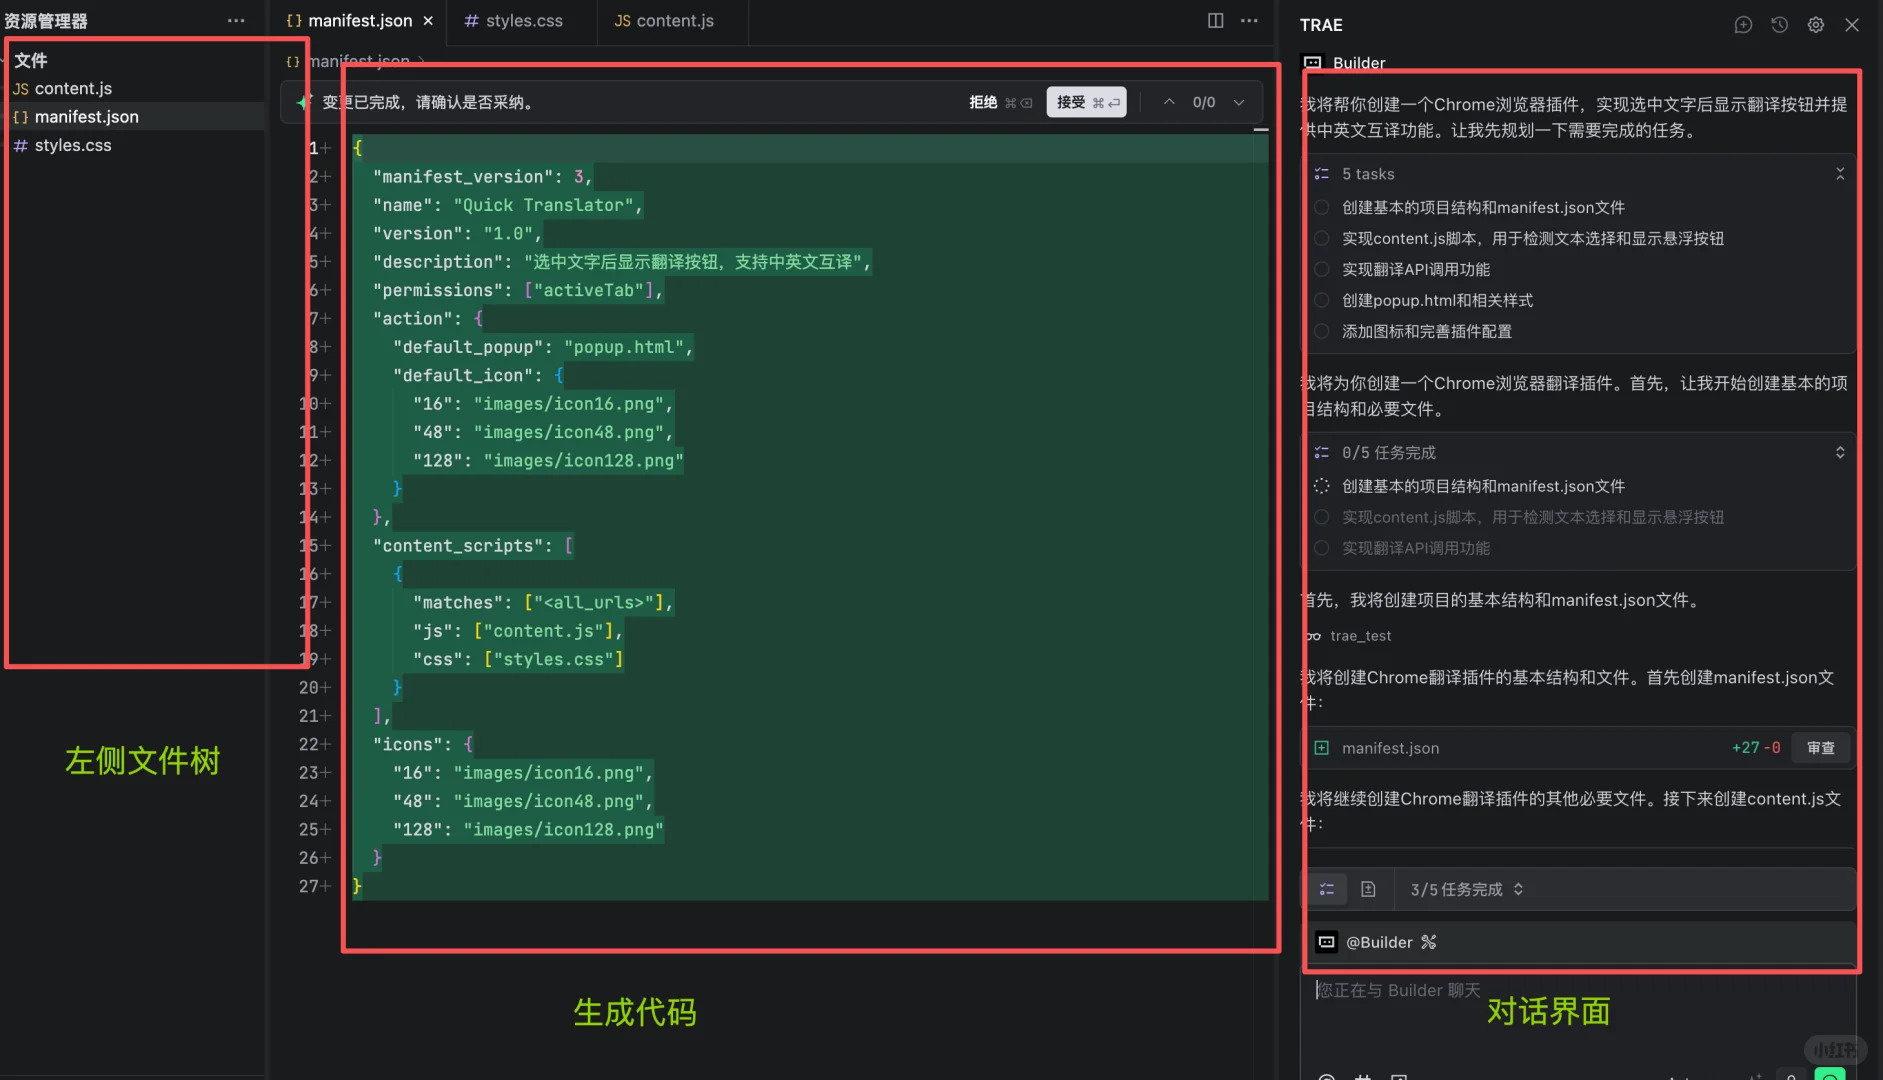Reject the changes with 拒绝
The image size is (1883, 1080).
coord(1000,102)
